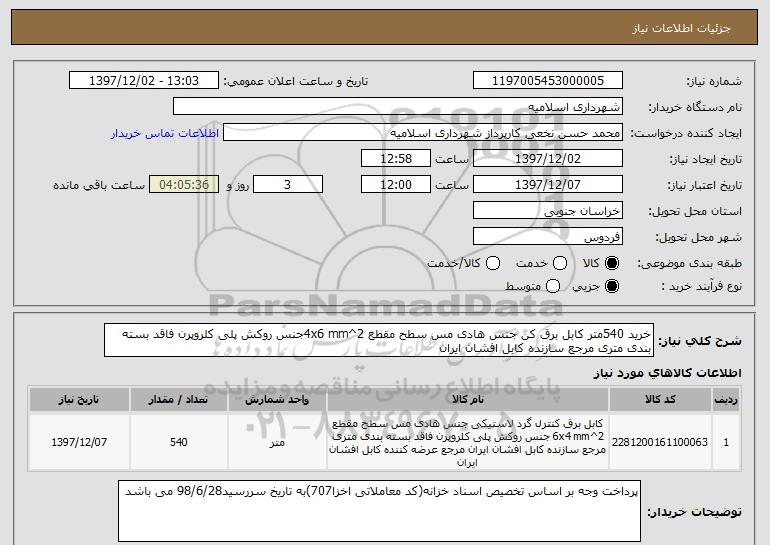Click the تاریخ نیاز column header
This screenshot has width=770, height=545.
[79, 400]
